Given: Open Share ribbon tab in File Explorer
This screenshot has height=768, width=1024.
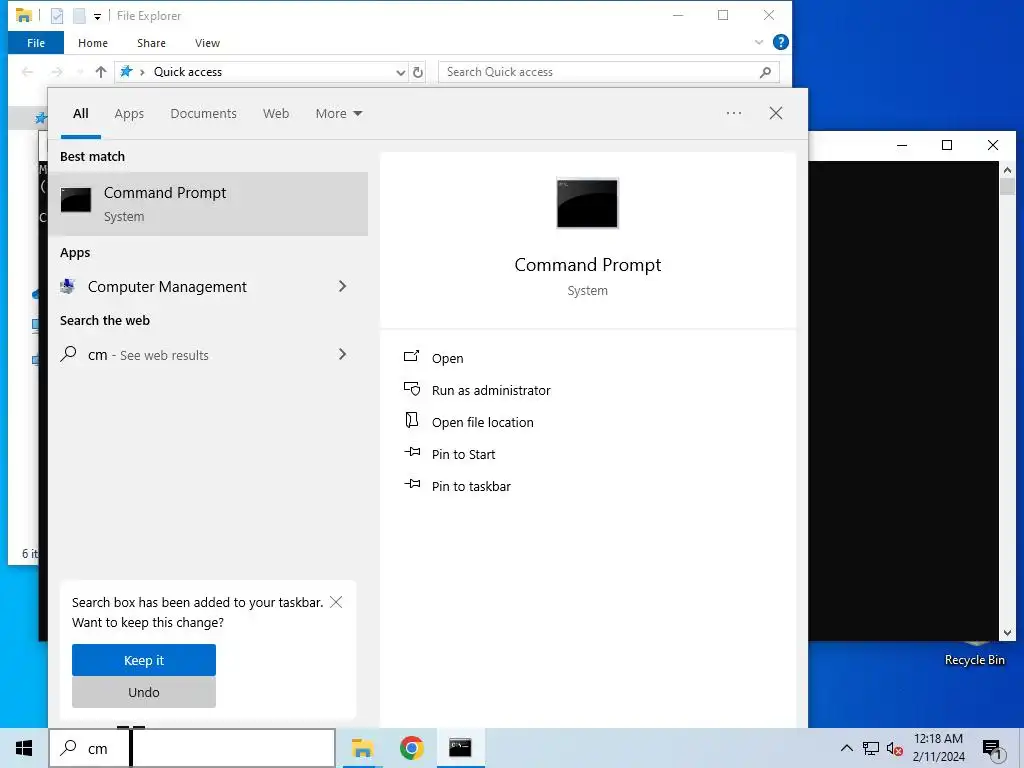Looking at the screenshot, I should coord(151,43).
